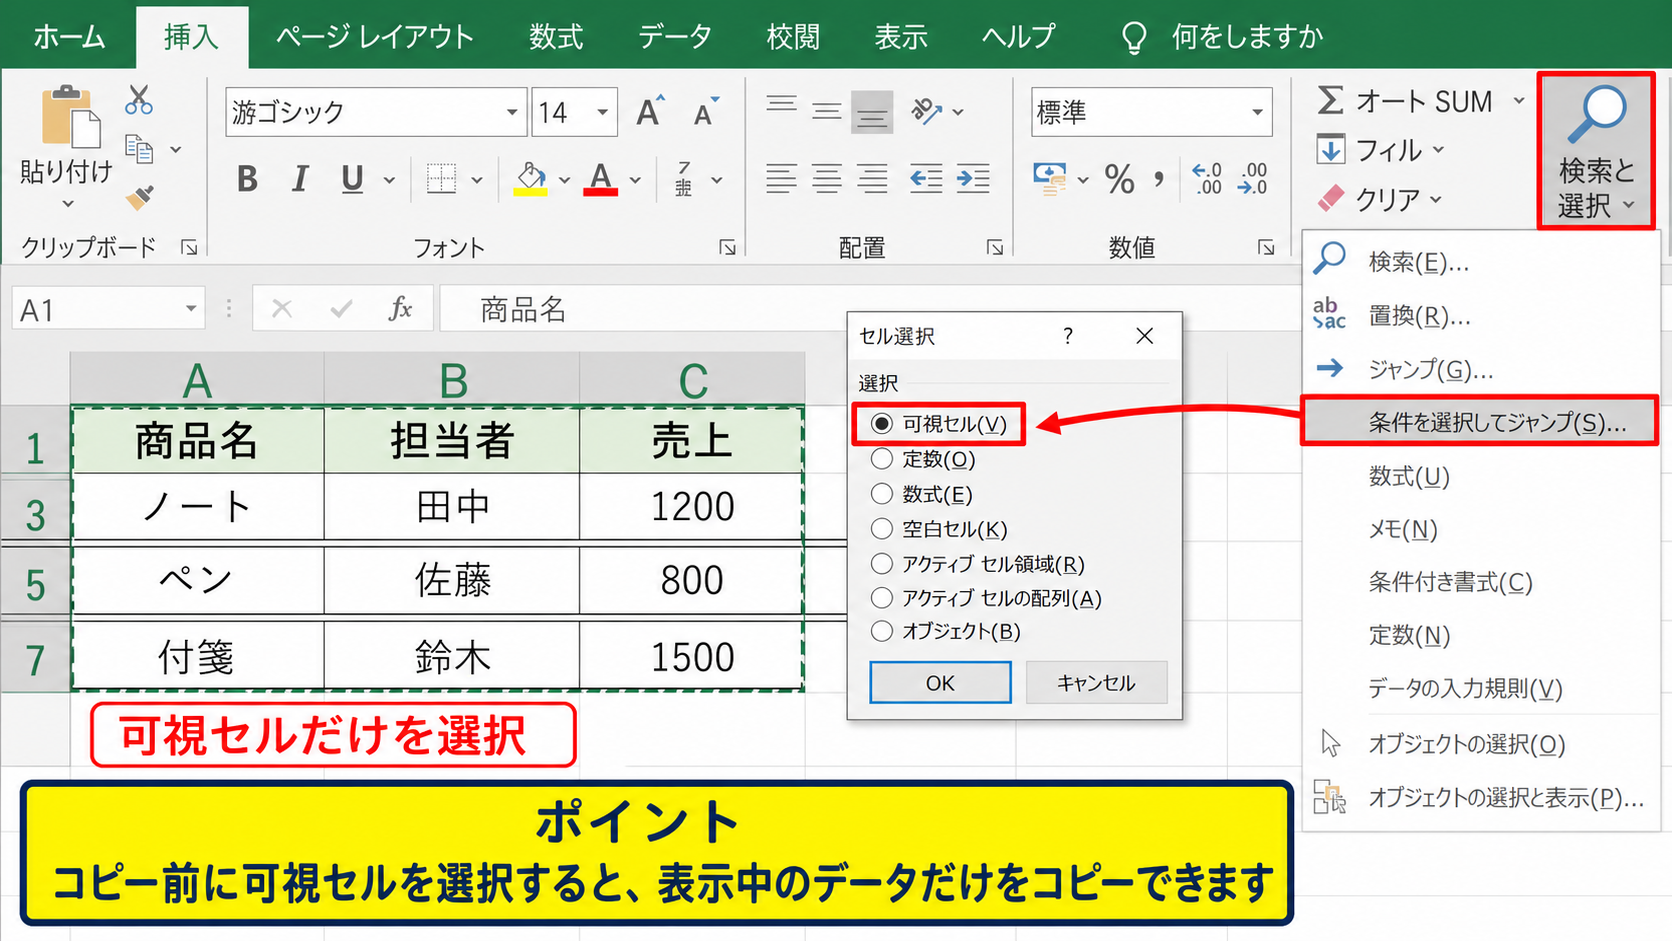Center text horizontally
The width and height of the screenshot is (1672, 941).
pyautogui.click(x=827, y=179)
